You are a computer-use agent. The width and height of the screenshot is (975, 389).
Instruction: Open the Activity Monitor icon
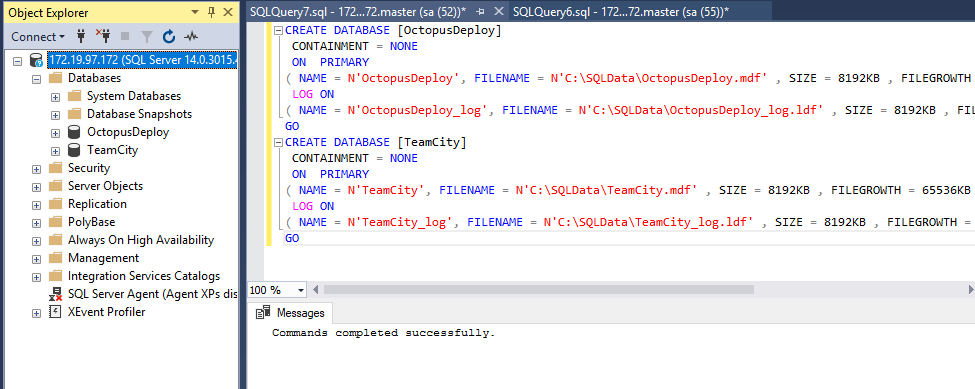point(190,37)
